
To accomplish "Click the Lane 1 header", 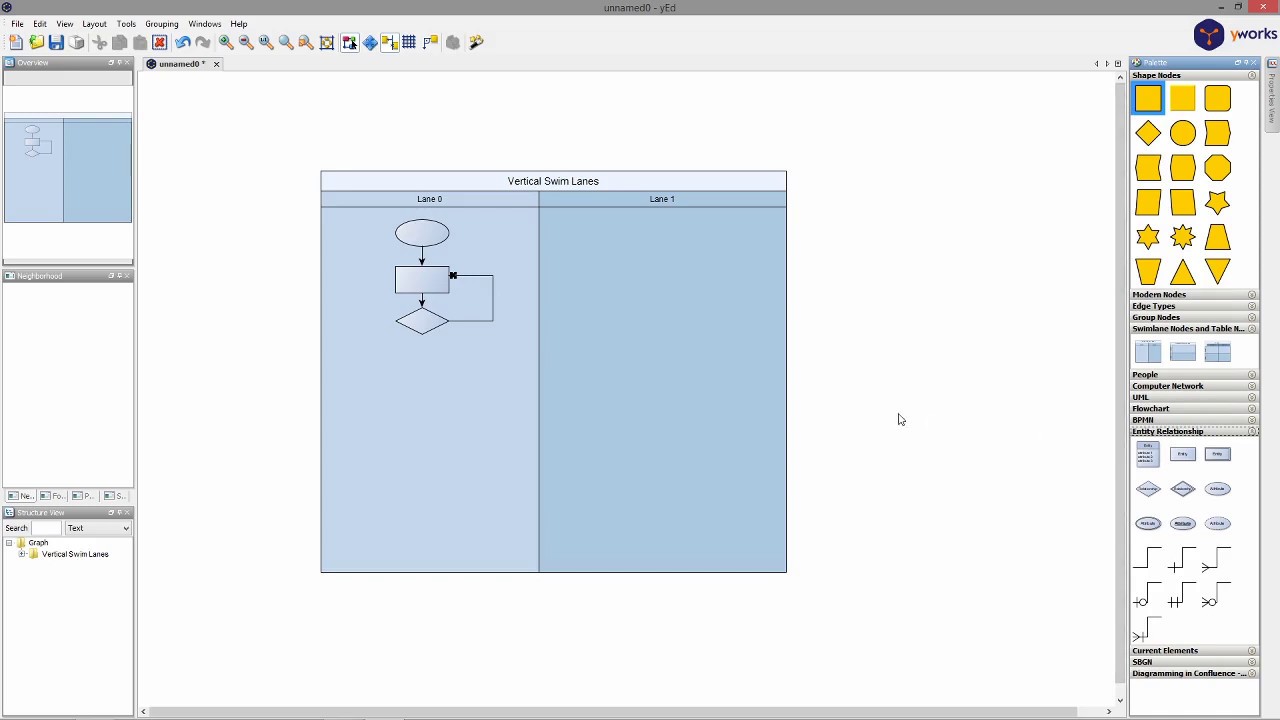I will (x=662, y=199).
